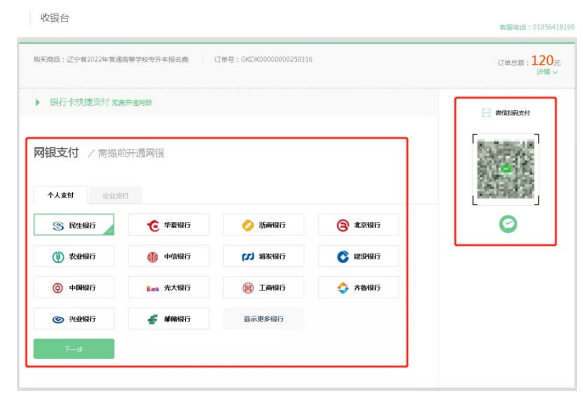Choose 兴业银行 as the paying bank
583x400 pixels.
[x=74, y=319]
